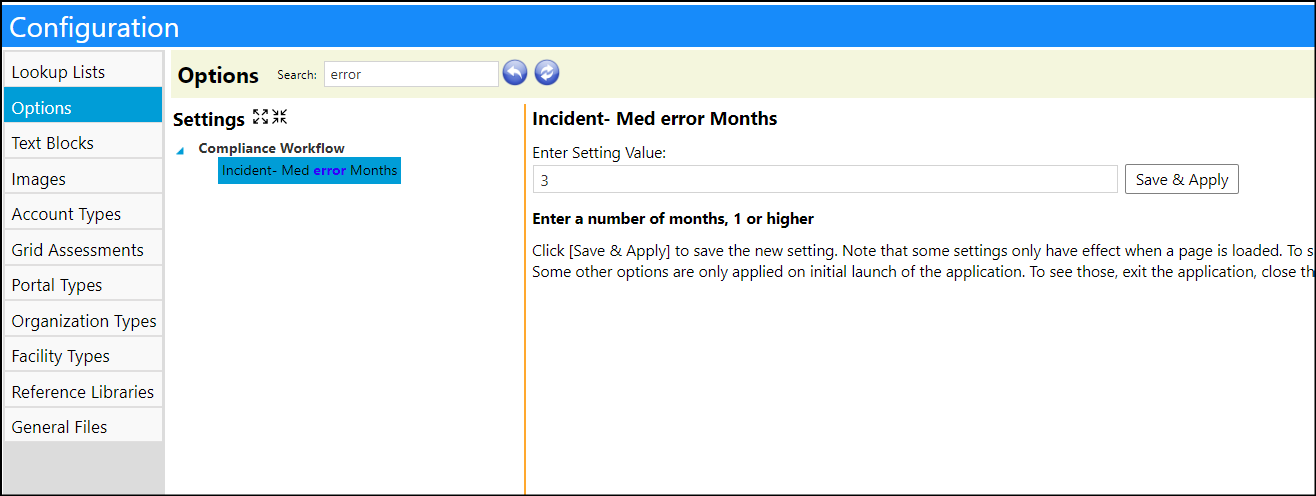Open the Lookup Lists section
Viewport: 1316px width, 496px height.
point(83,72)
